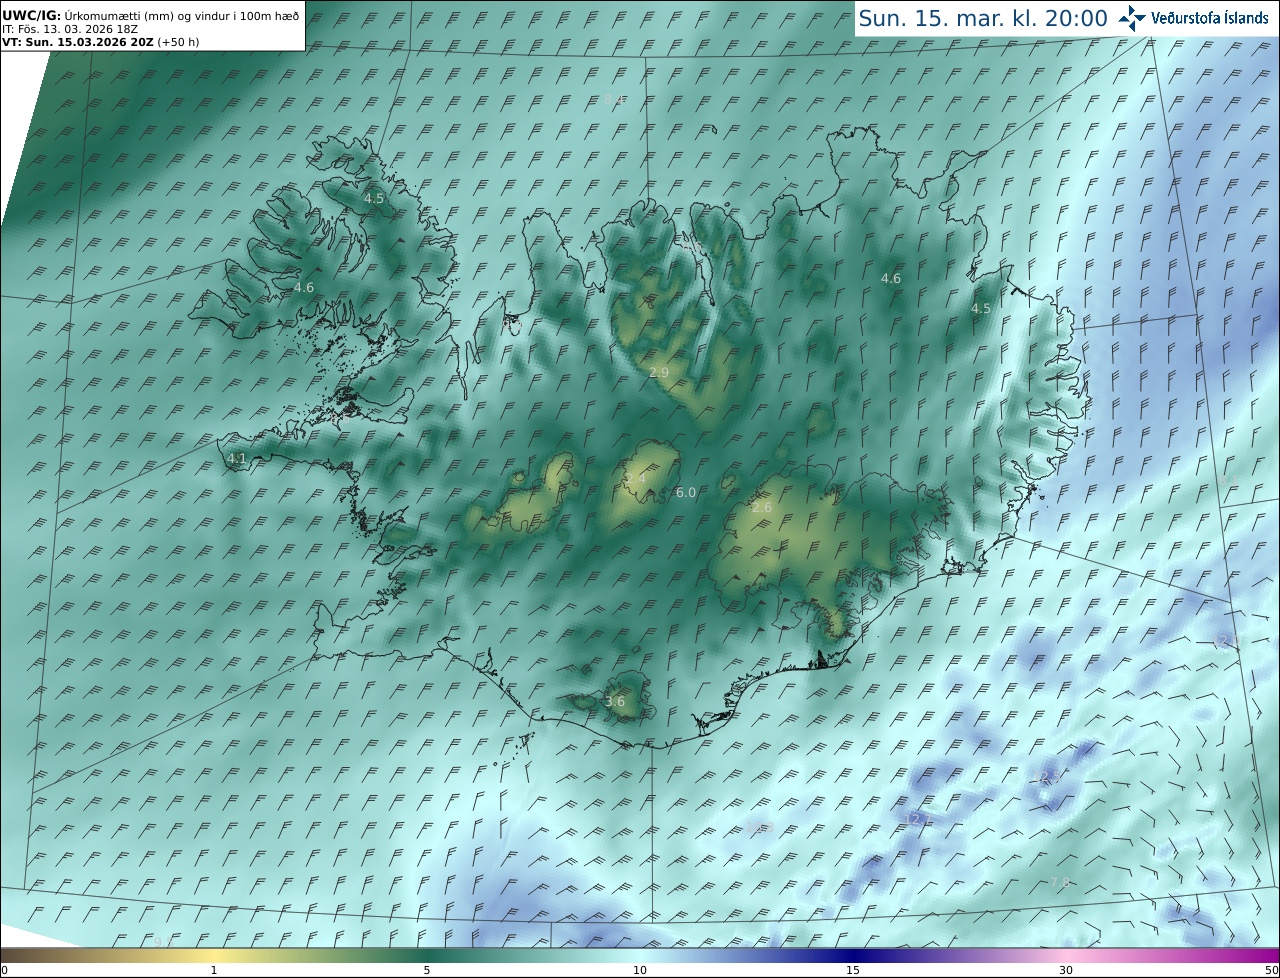Click the 4.5 value in northern Westfjords
1280x978 pixels.
click(374, 199)
